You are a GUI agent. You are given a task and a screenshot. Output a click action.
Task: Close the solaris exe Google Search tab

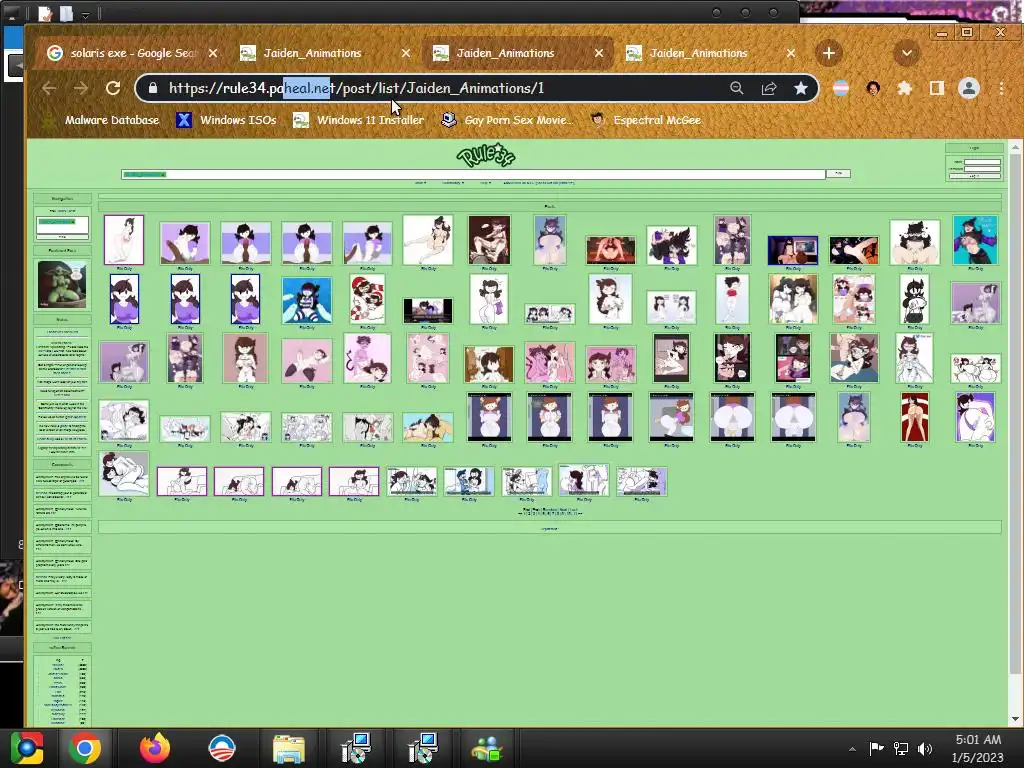click(213, 54)
